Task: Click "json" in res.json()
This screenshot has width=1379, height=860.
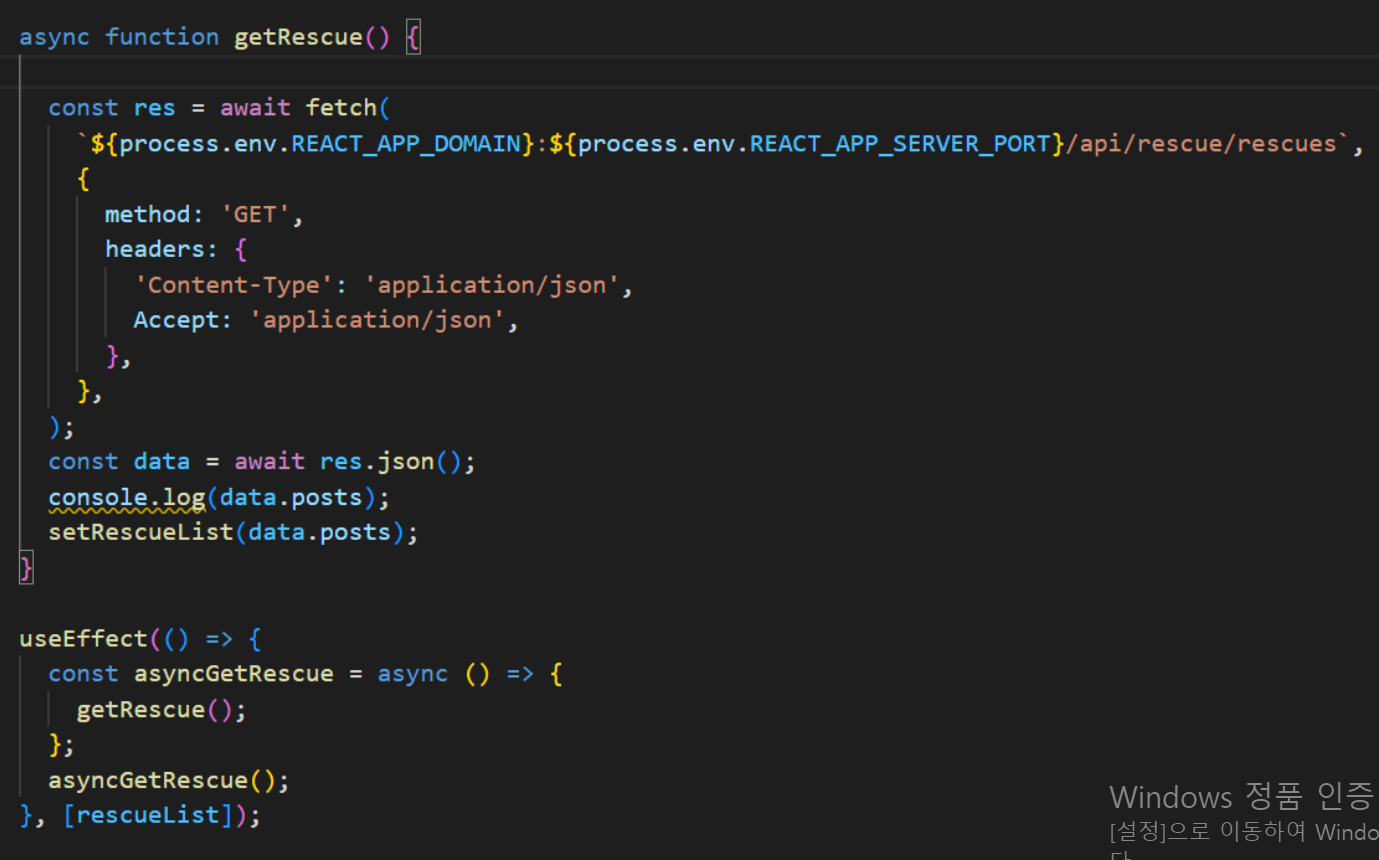Action: pos(406,461)
